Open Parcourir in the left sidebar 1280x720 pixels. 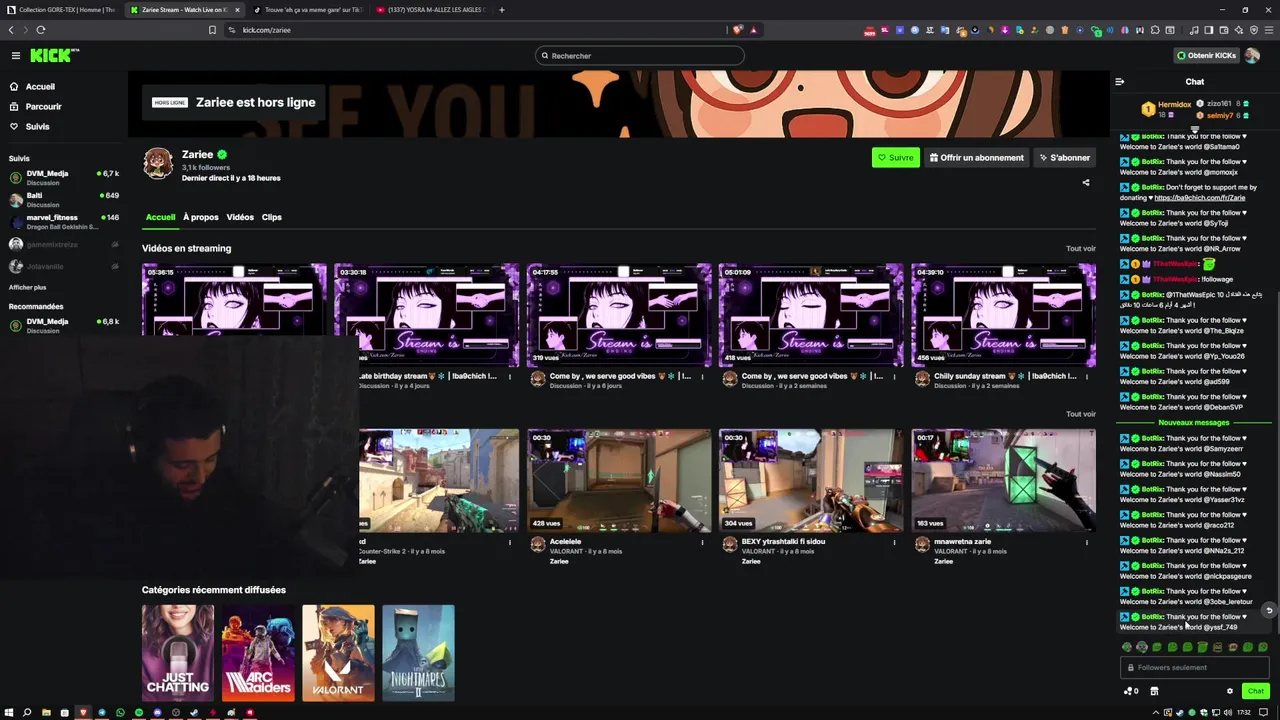pos(43,107)
